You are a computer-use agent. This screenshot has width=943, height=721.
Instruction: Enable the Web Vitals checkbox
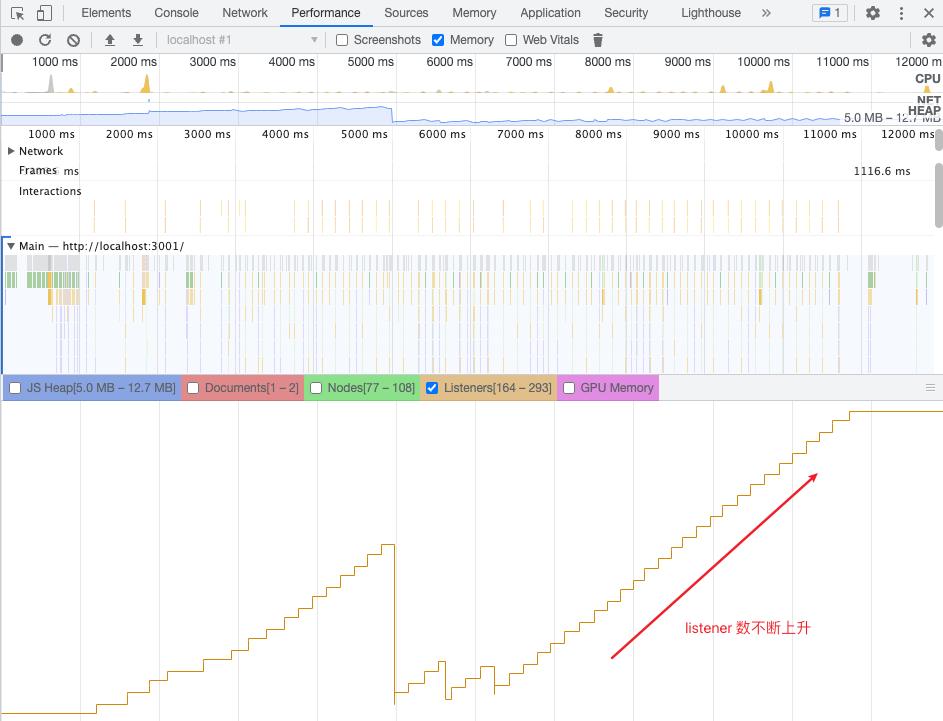(511, 40)
